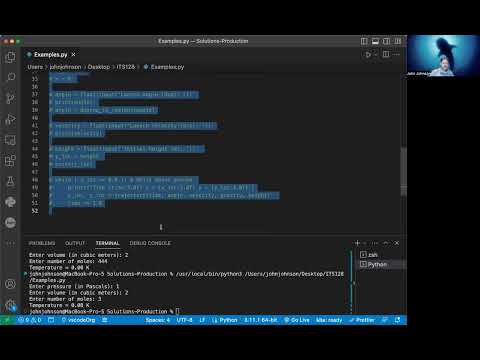This screenshot has height=360, width=480.
Task: Open the Manage gear icon
Action: tap(10, 304)
